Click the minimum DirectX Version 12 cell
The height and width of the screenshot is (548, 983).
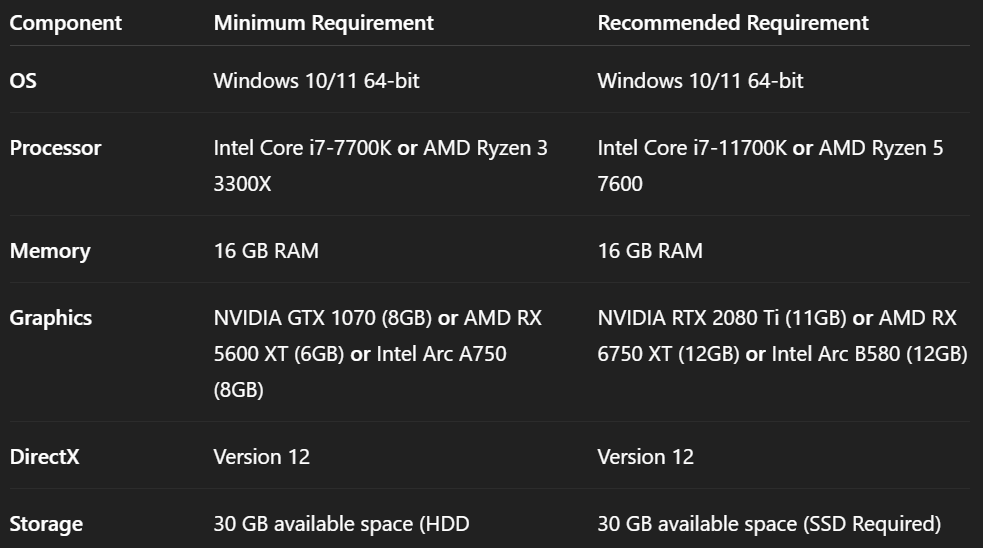pos(261,457)
